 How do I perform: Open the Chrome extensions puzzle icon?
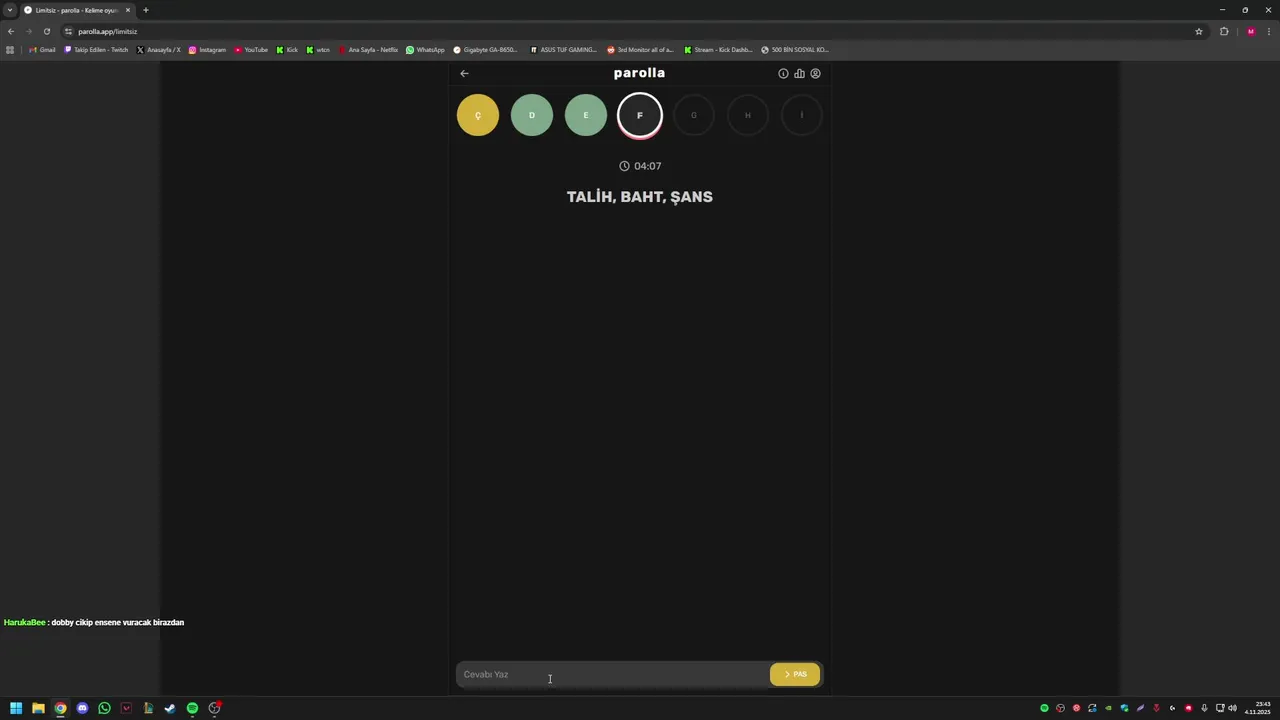click(1224, 31)
